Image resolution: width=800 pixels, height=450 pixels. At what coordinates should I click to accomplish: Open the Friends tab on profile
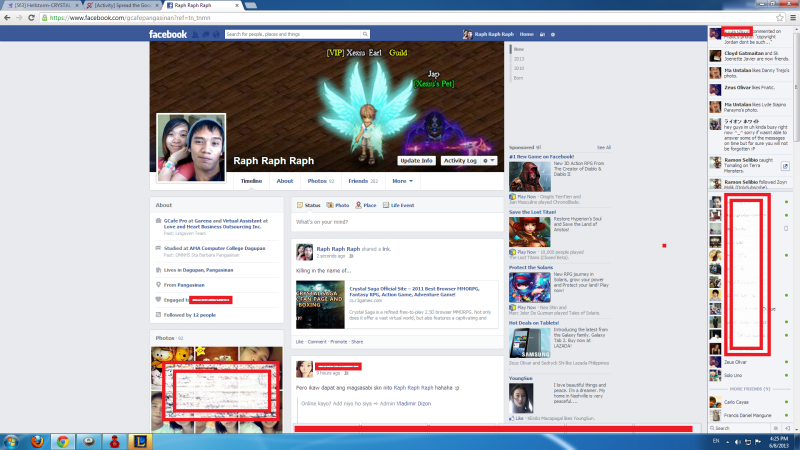coord(360,181)
